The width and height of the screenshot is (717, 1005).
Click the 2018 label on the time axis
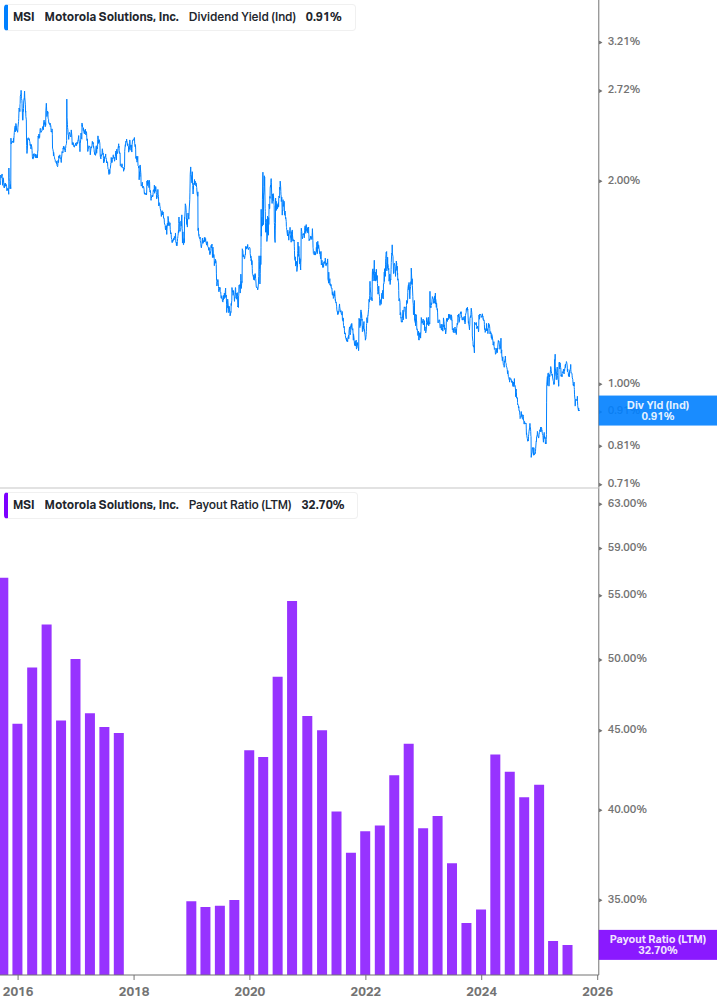click(x=134, y=992)
